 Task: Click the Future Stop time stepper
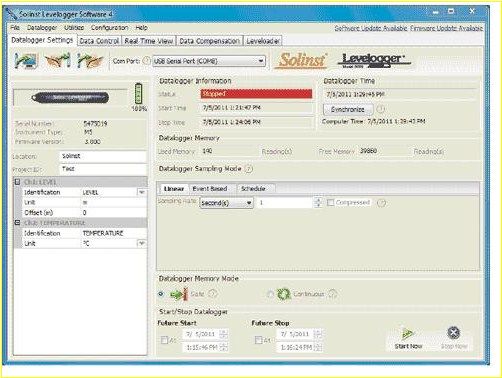318,347
